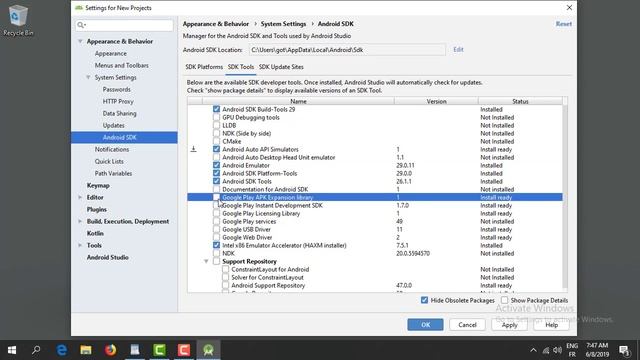Viewport: 640px width, 360px height.
Task: Sort the table by the Name column header
Action: 298,101
